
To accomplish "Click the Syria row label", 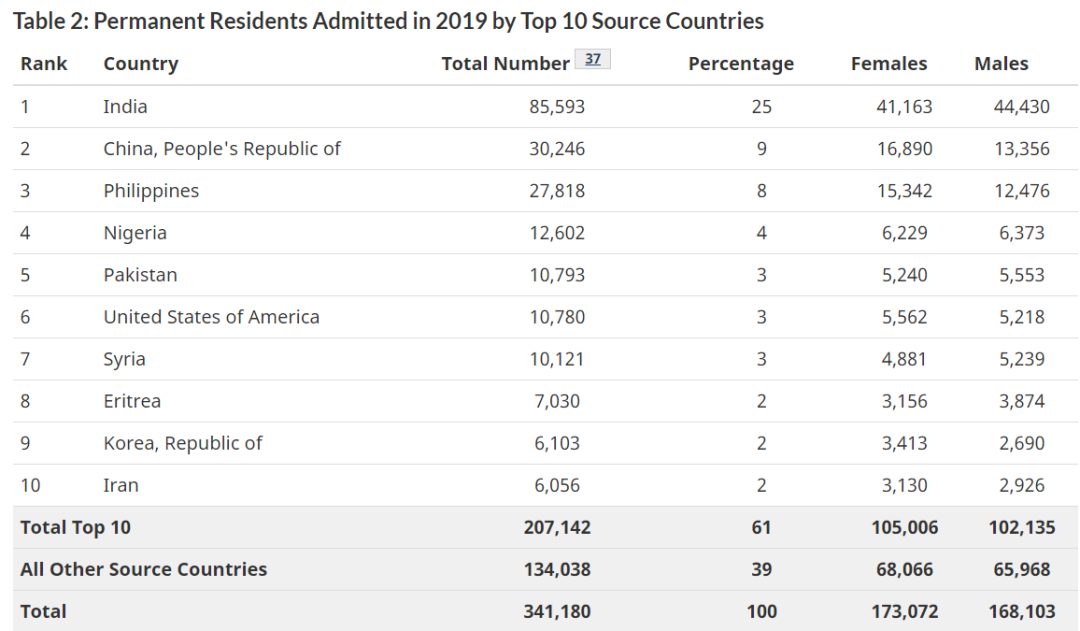I will [124, 359].
